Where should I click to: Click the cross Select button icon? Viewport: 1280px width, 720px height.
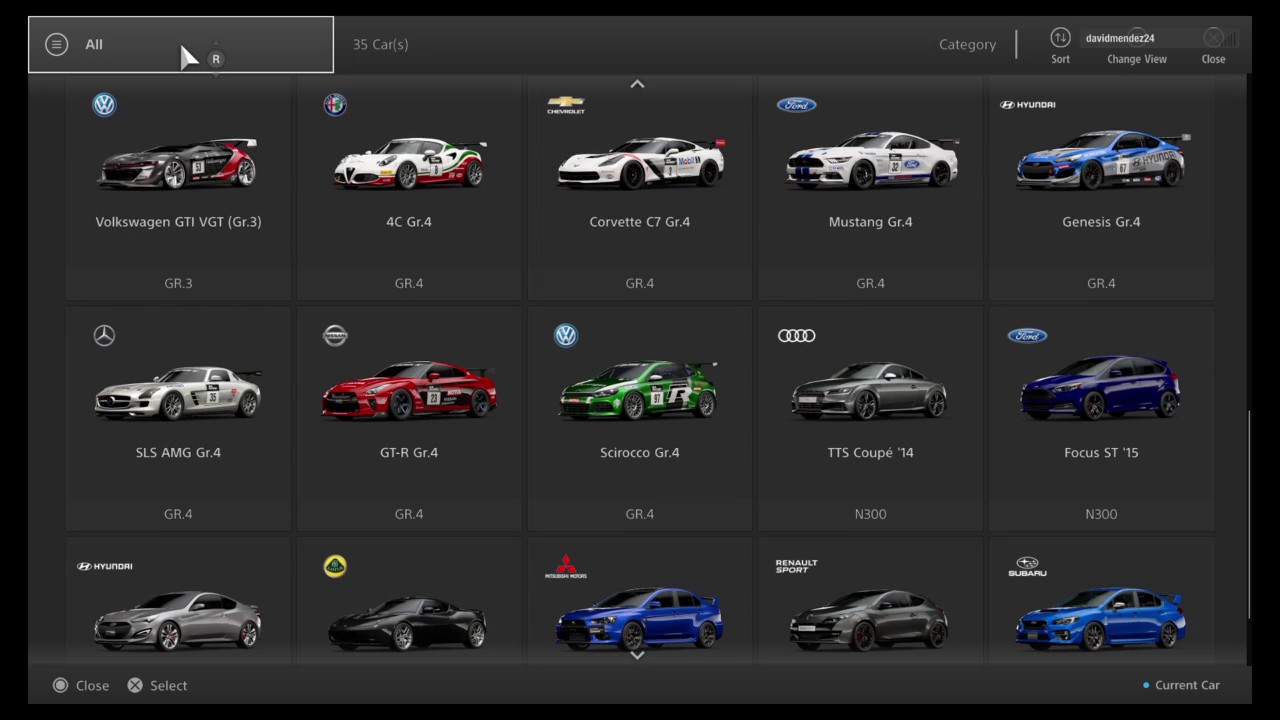pos(135,685)
